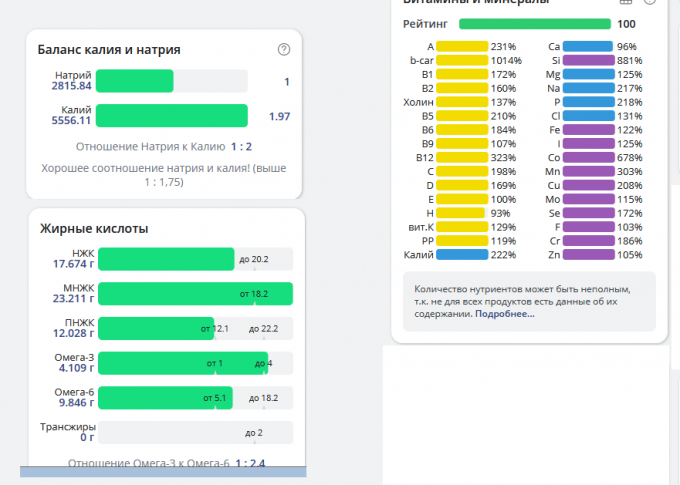Image resolution: width=680 pixels, height=485 pixels.
Task: Click the Омега-3 bar
Action: (183, 363)
